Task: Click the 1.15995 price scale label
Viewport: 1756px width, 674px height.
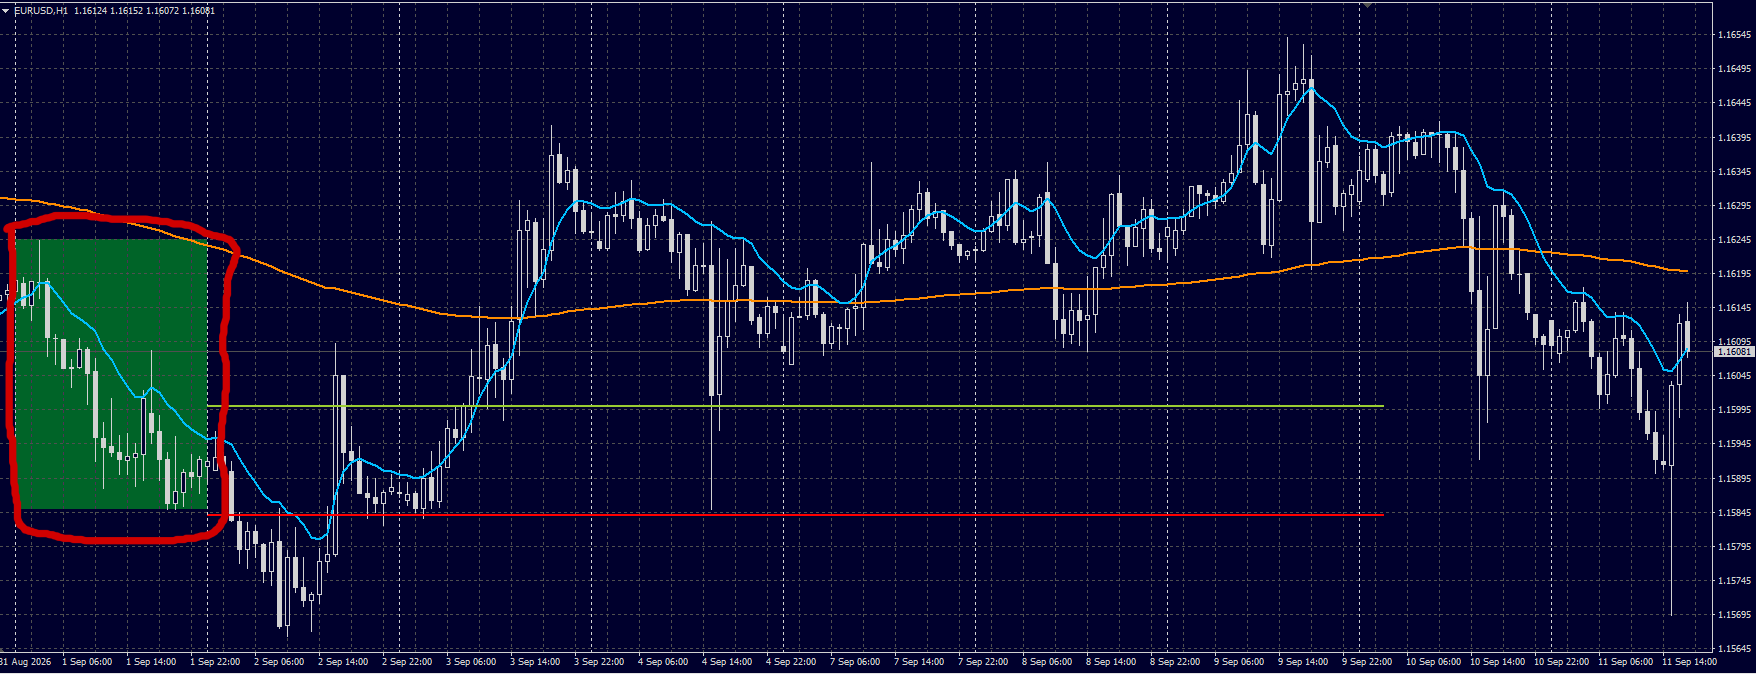Action: tap(1734, 410)
